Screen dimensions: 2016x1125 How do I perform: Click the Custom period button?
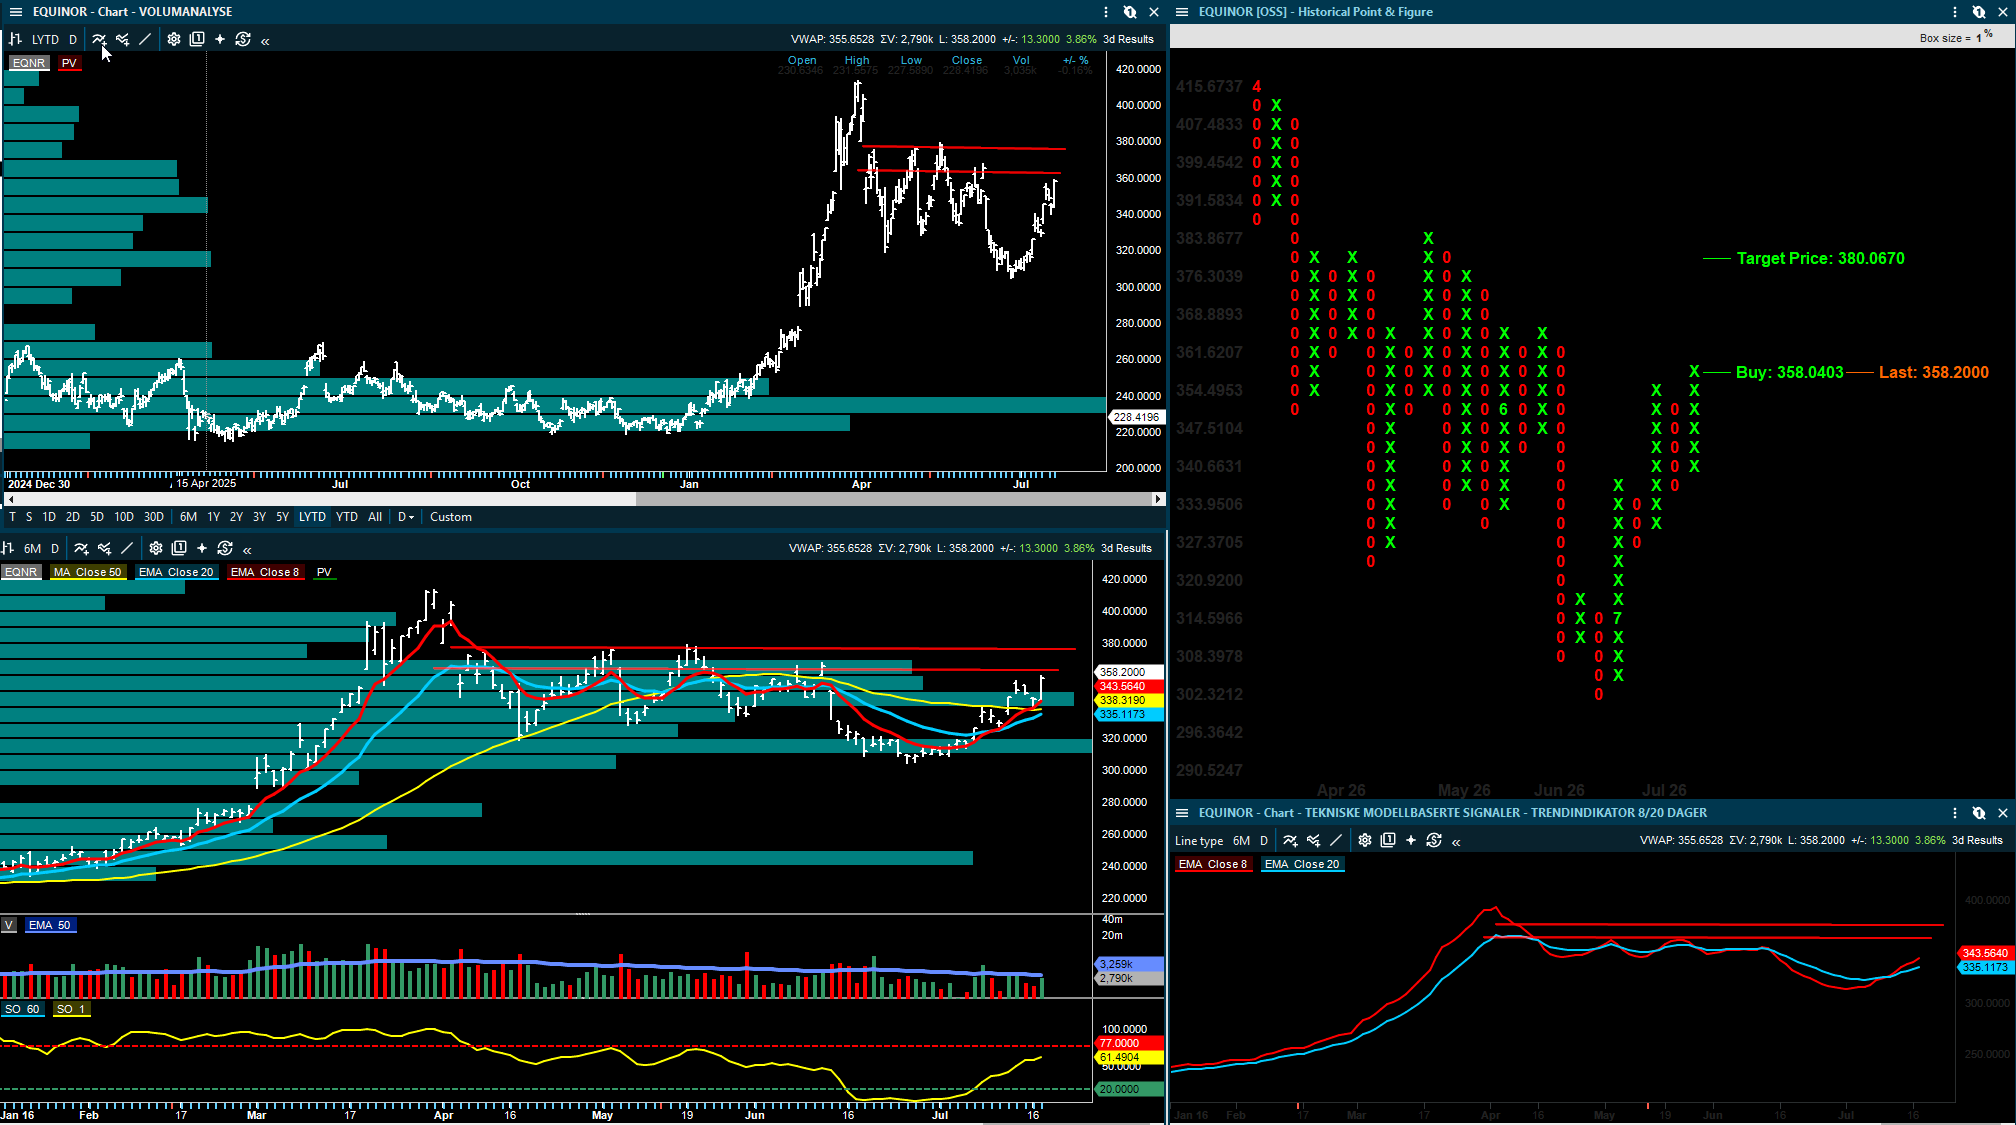451,517
